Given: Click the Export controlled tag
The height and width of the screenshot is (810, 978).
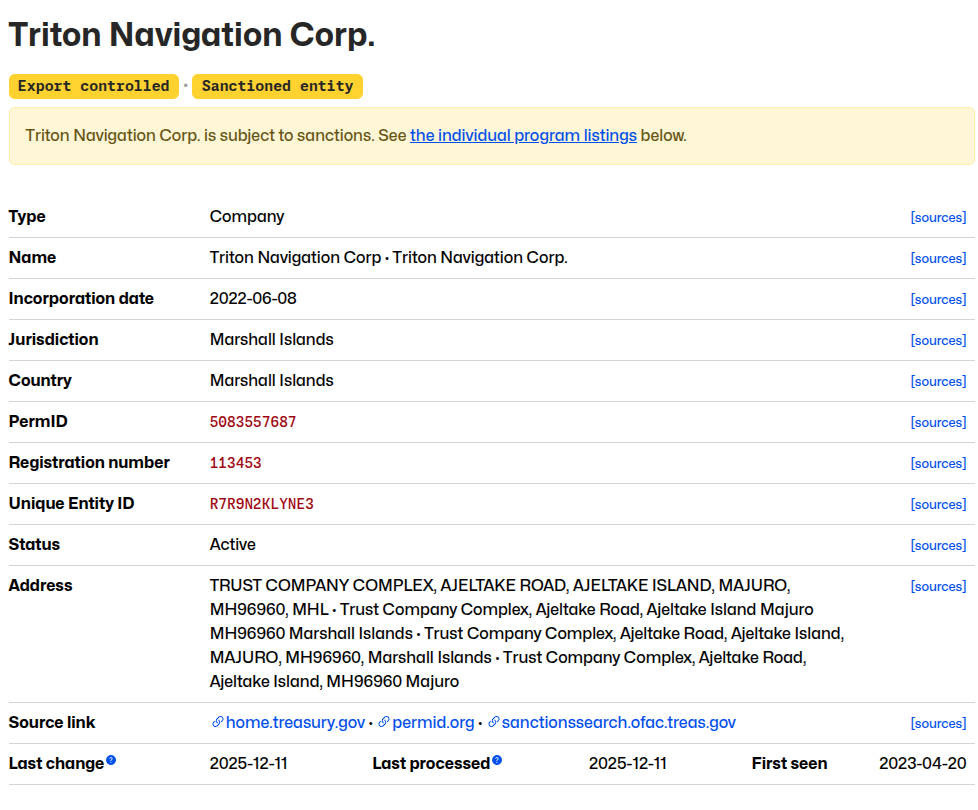Looking at the screenshot, I should (94, 86).
